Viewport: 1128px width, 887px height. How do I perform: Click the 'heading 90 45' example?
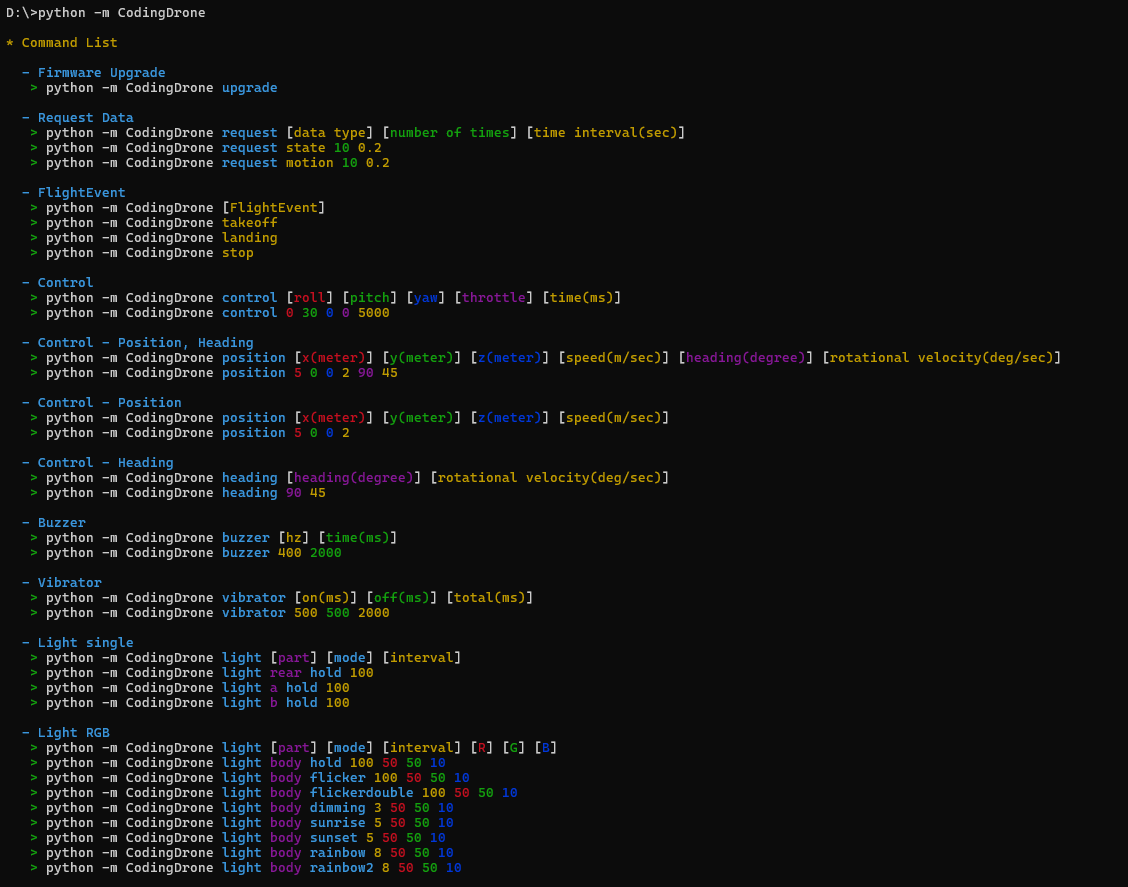pyautogui.click(x=273, y=493)
